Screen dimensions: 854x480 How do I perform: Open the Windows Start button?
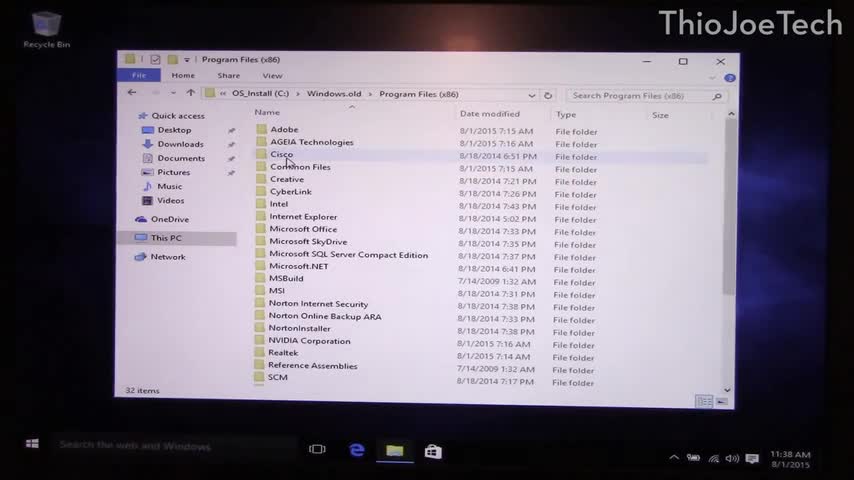pos(32,443)
